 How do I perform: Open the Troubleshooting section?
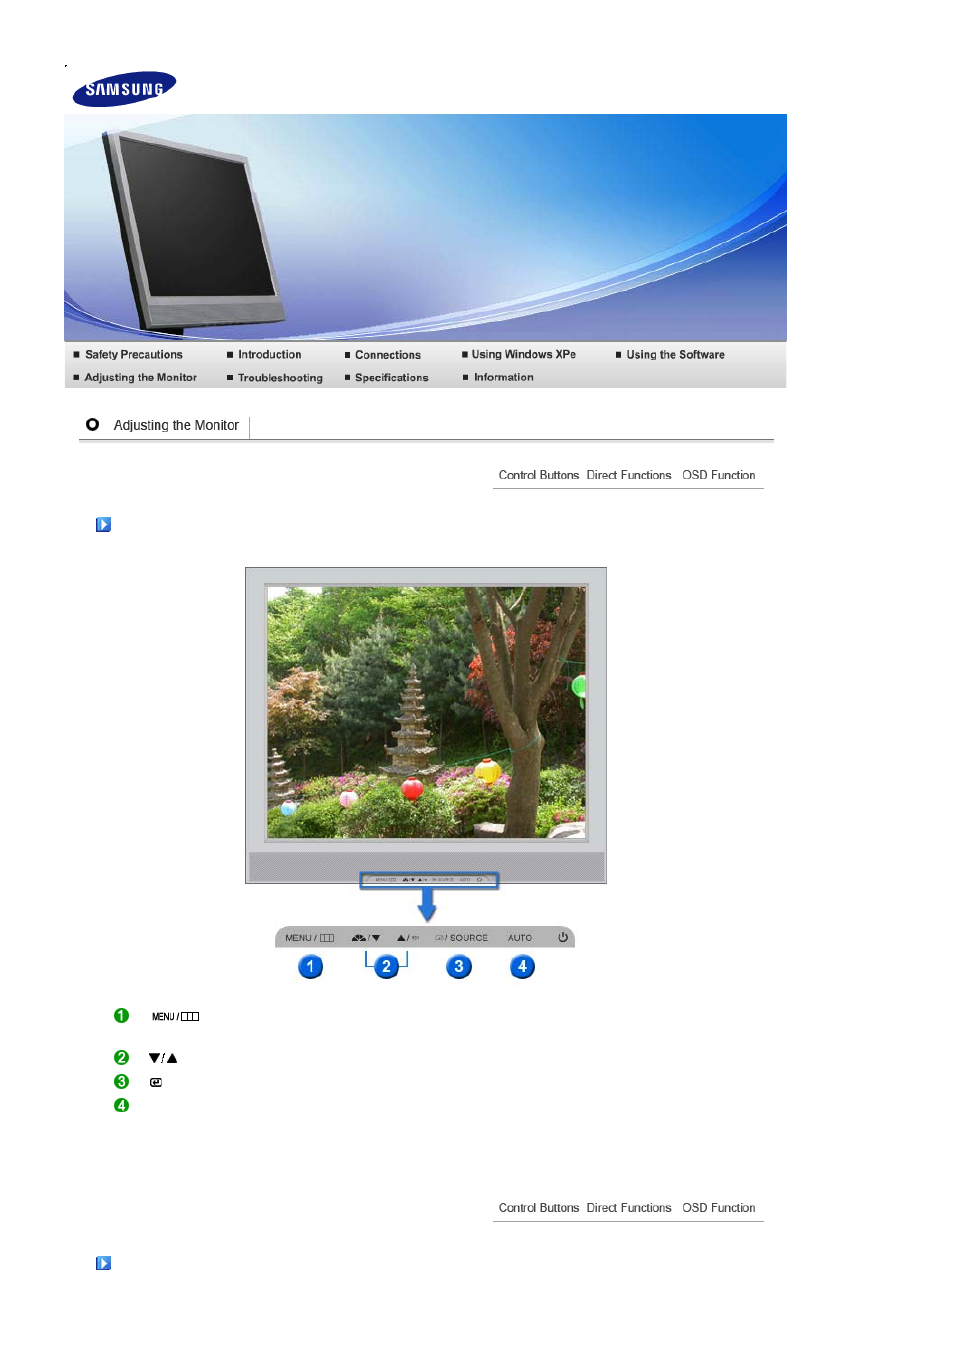[x=280, y=378]
